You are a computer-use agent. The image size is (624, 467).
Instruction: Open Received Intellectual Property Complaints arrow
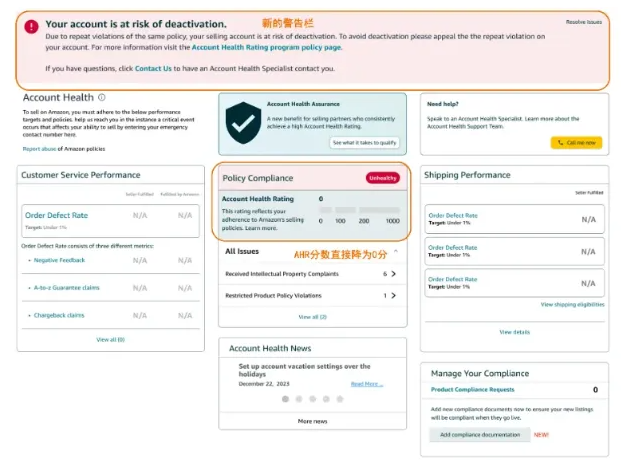click(393, 273)
